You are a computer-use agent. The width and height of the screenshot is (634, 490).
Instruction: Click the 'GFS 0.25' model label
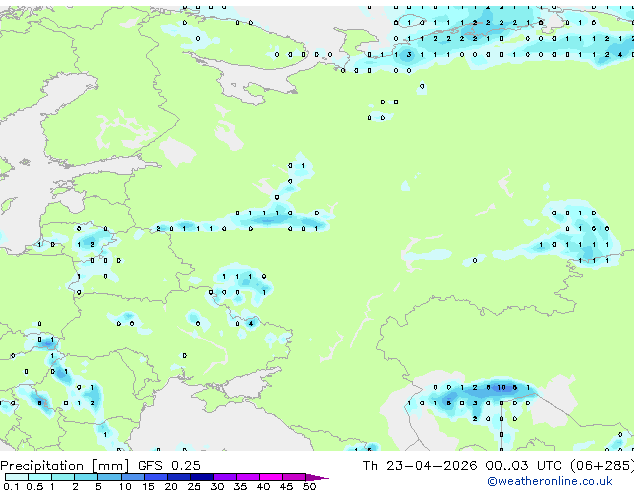(169, 466)
